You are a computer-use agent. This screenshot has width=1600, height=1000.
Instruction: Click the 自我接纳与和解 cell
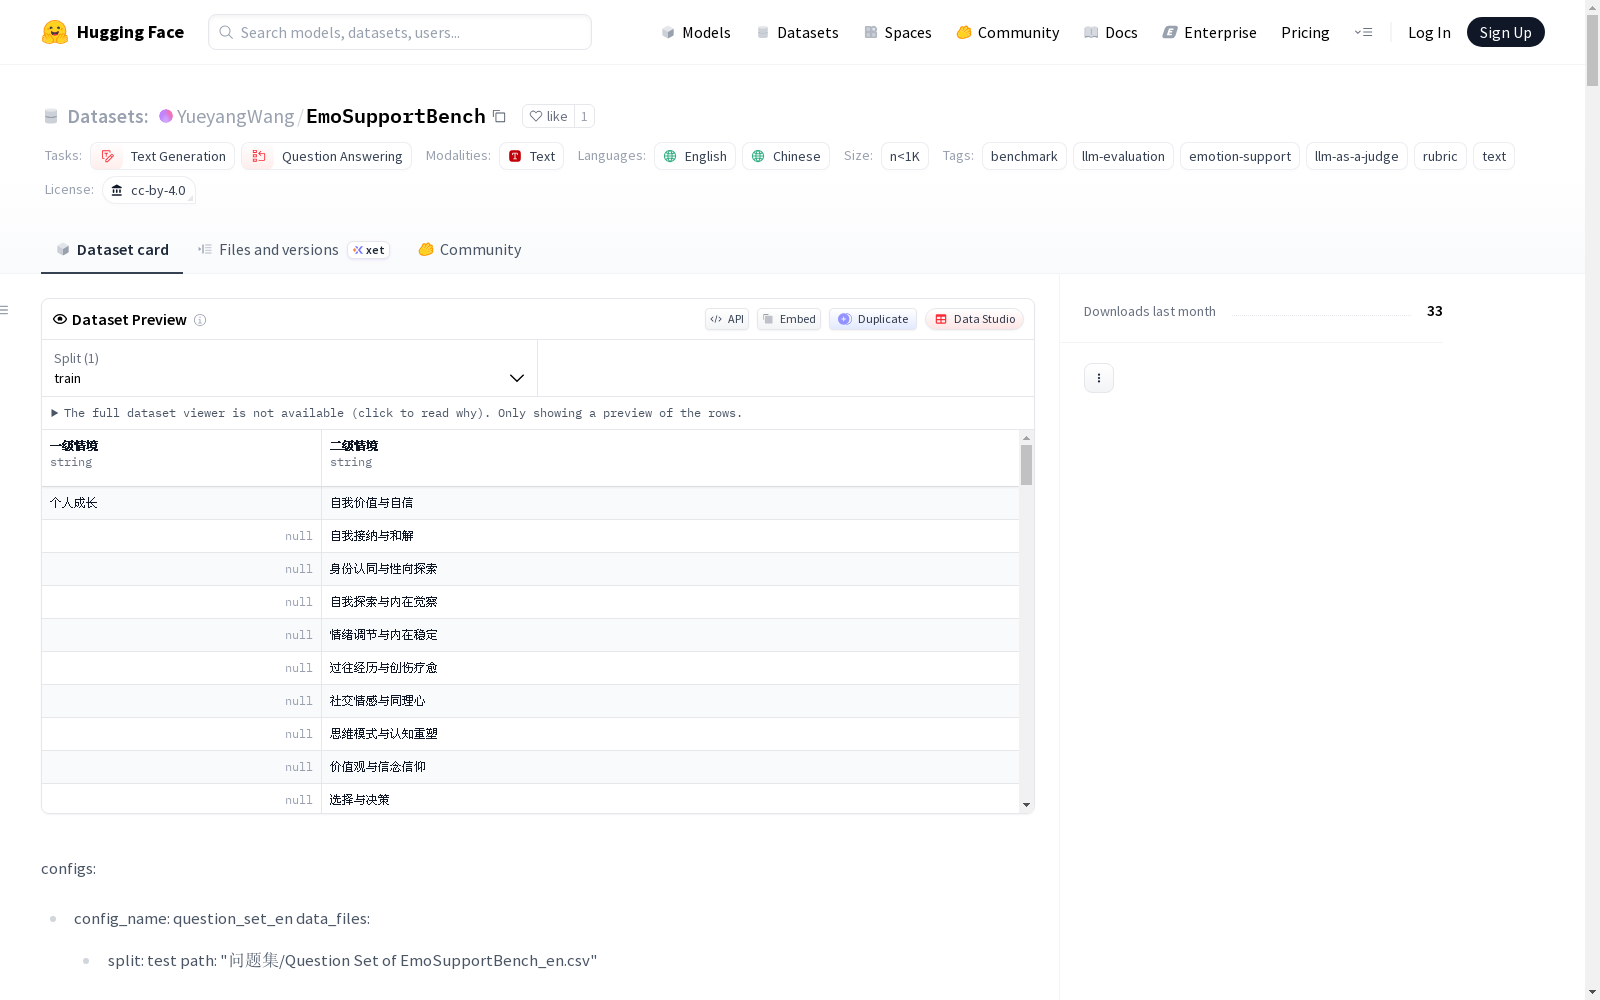[x=670, y=536]
